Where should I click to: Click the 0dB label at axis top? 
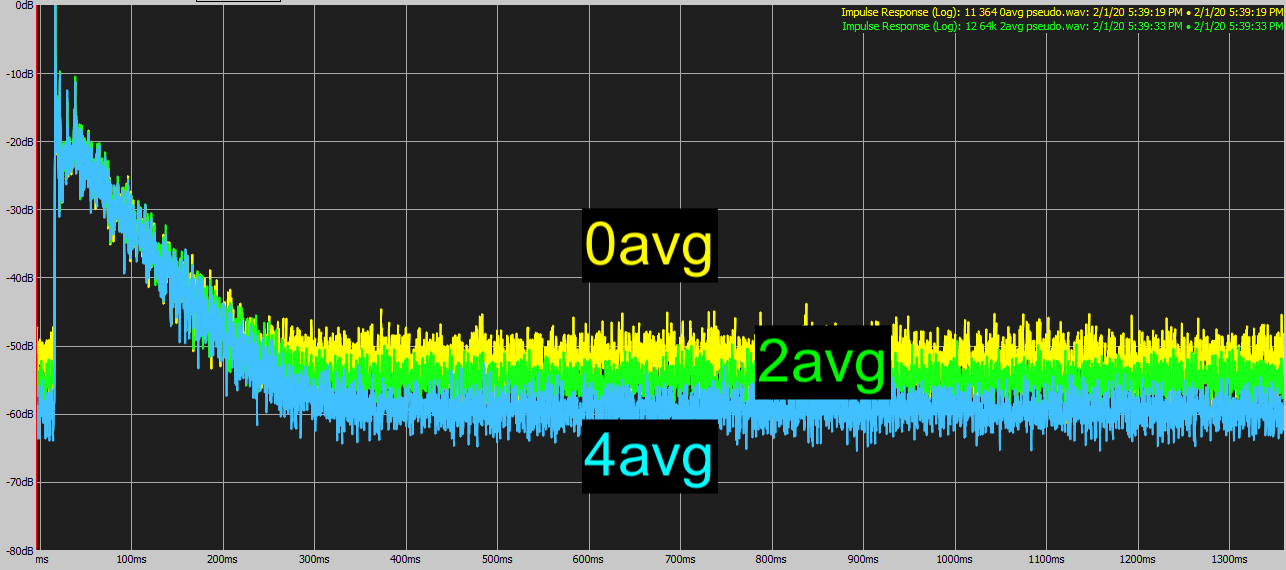[23, 5]
